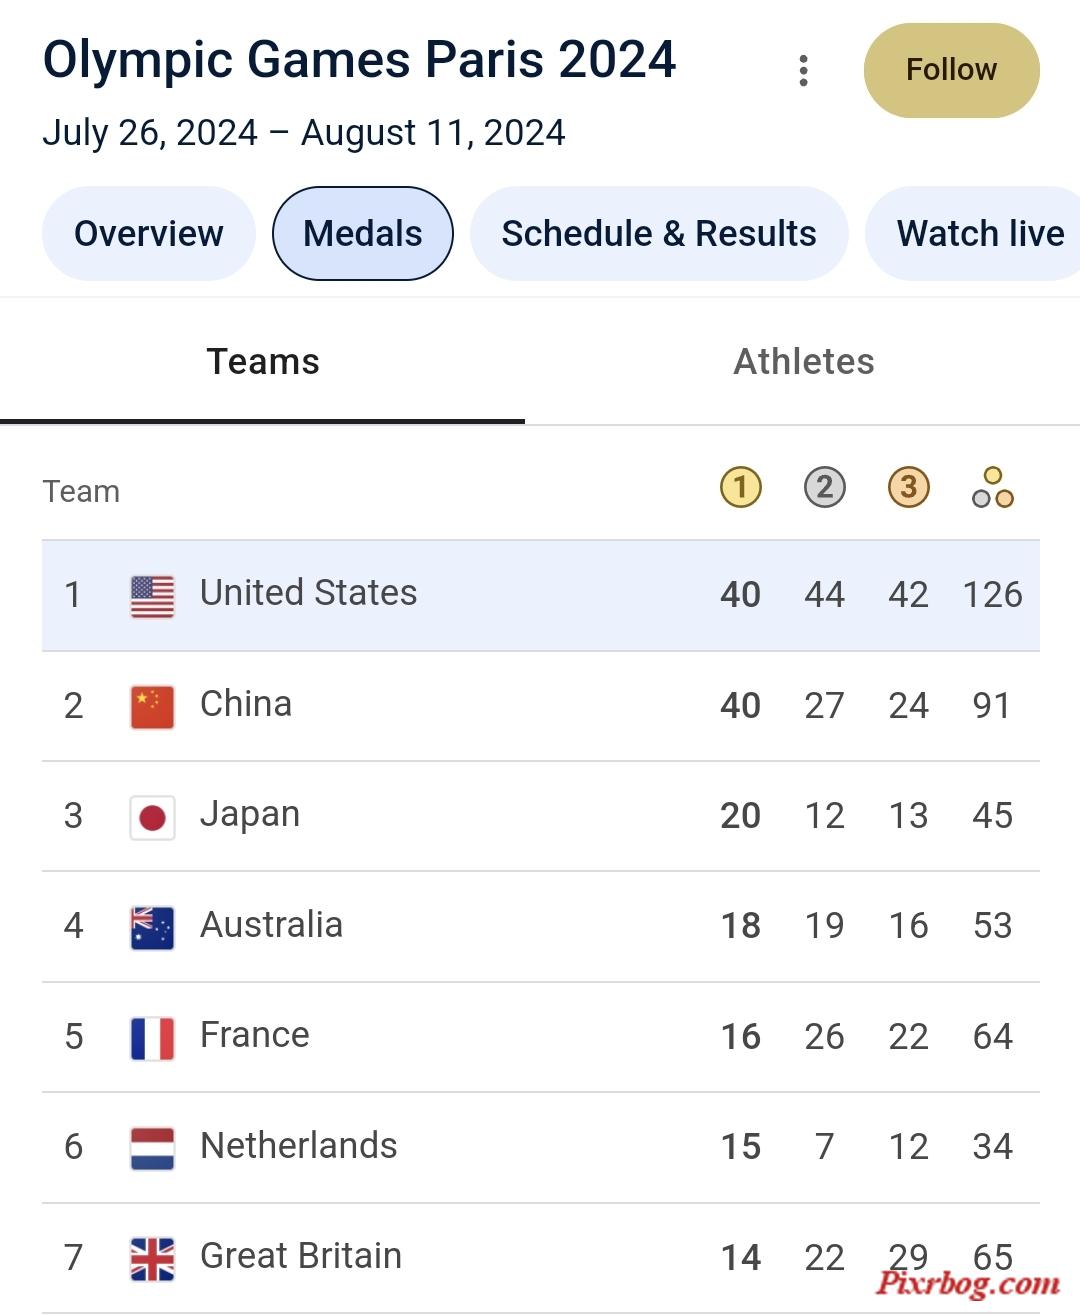Image resolution: width=1080 pixels, height=1316 pixels.
Task: Switch to the Overview tab
Action: (148, 233)
